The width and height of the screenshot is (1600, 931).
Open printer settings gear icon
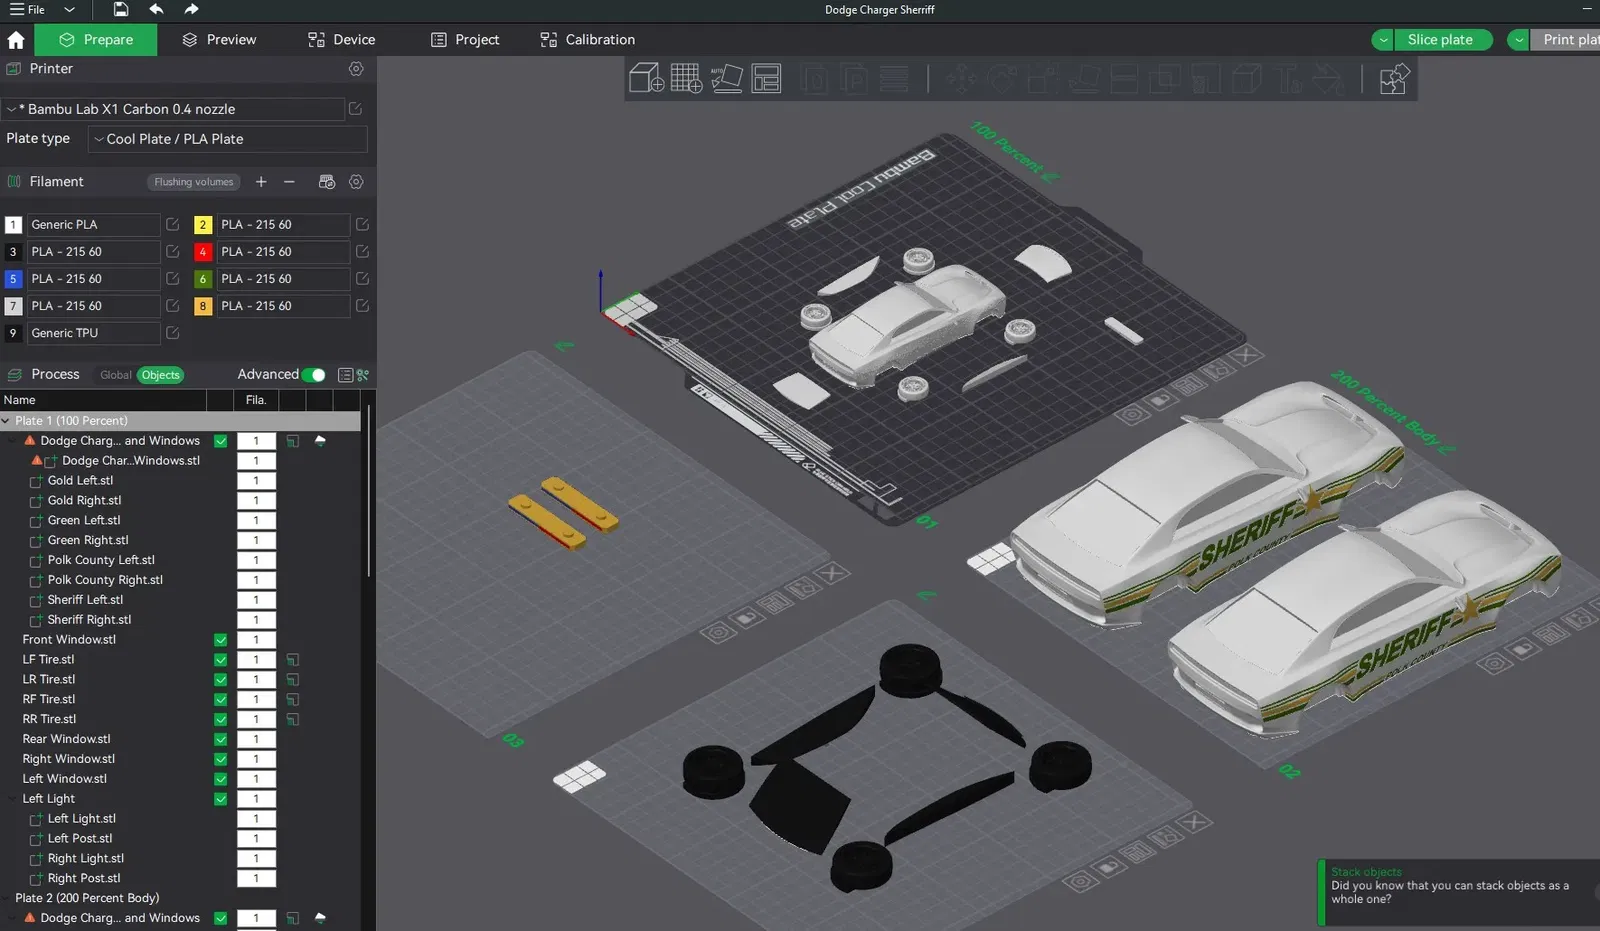pos(356,69)
